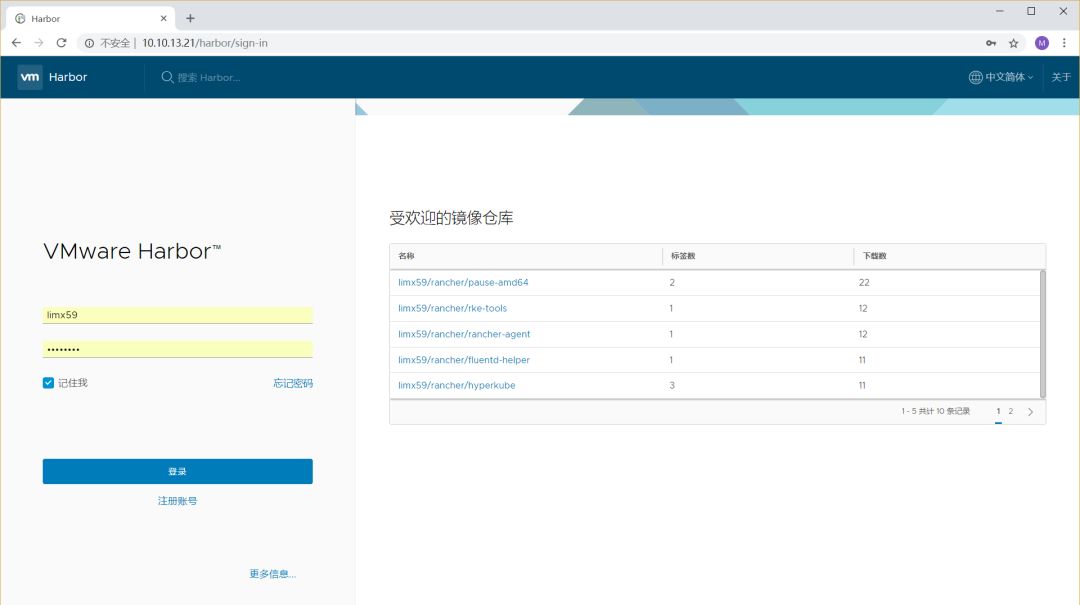This screenshot has width=1080, height=605.
Task: Click the repository table scrollbar
Action: point(1043,334)
